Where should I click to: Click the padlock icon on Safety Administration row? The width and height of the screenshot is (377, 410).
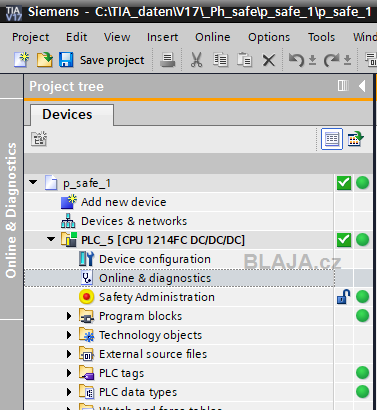344,297
